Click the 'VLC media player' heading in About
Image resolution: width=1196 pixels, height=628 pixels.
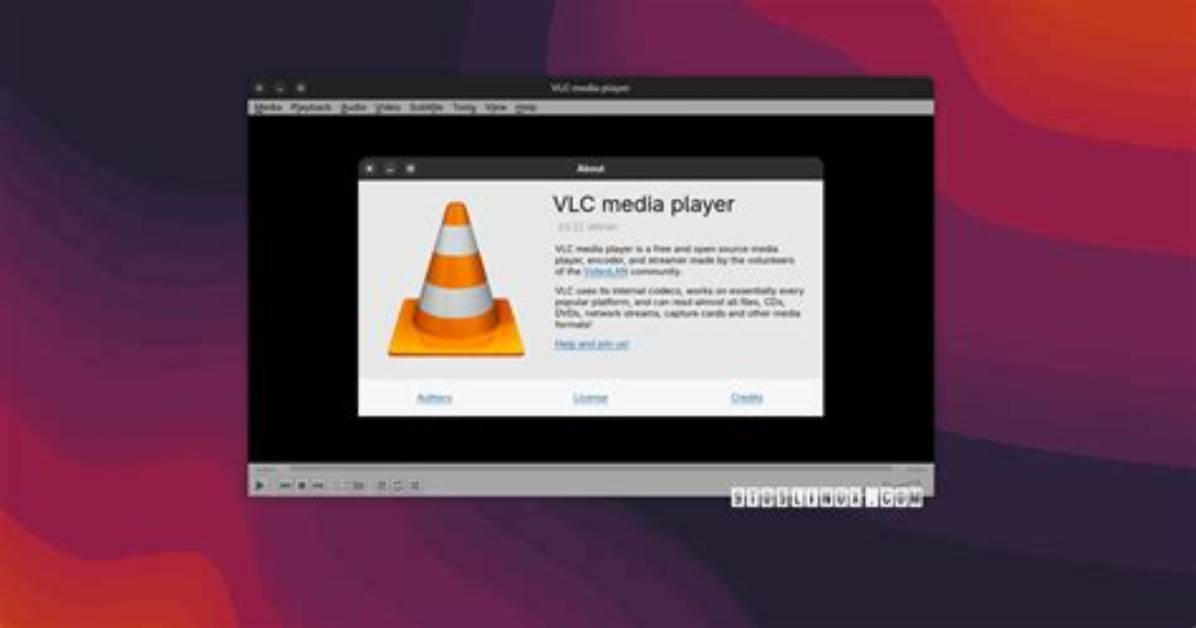tap(644, 205)
